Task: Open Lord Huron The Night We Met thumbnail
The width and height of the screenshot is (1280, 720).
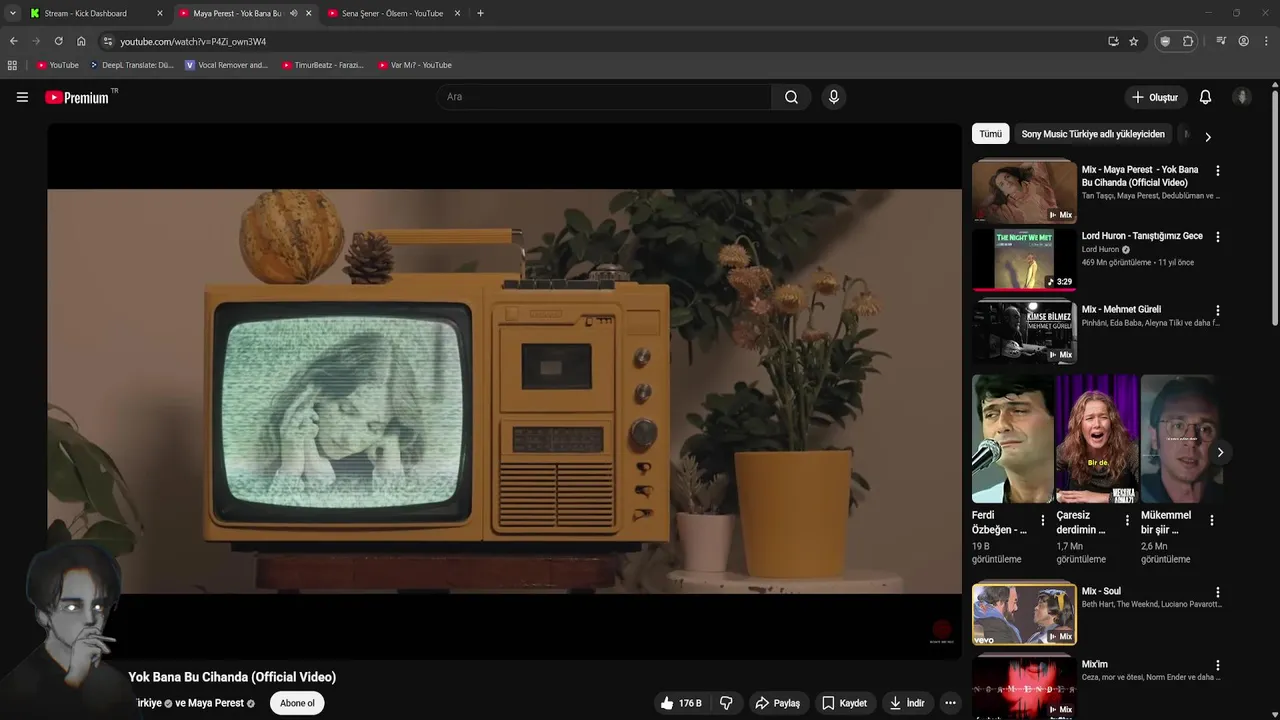Action: [1024, 259]
